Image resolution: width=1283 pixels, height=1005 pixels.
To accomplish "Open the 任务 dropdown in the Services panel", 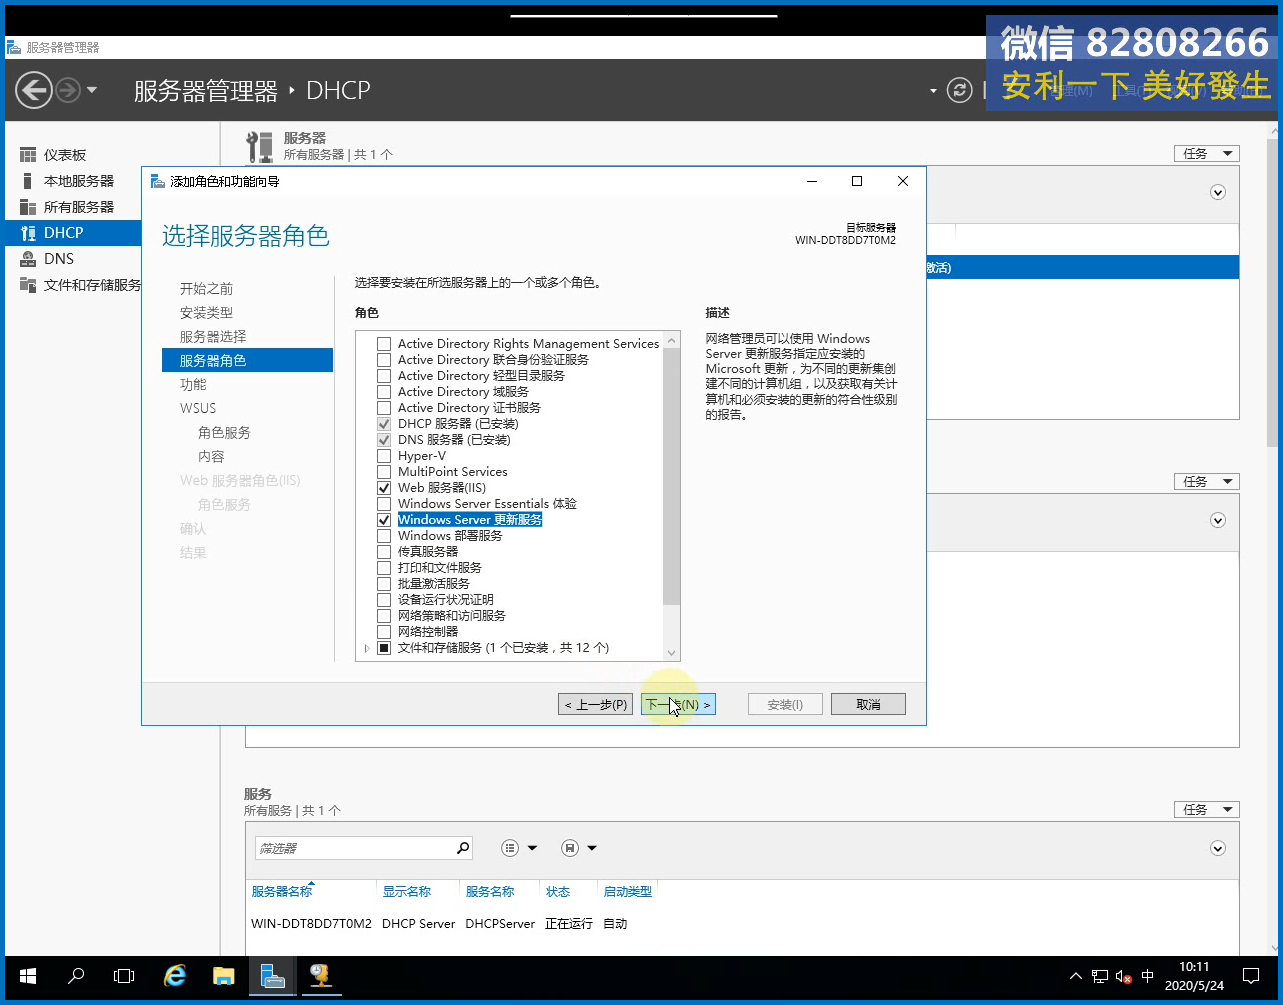I will [1207, 809].
